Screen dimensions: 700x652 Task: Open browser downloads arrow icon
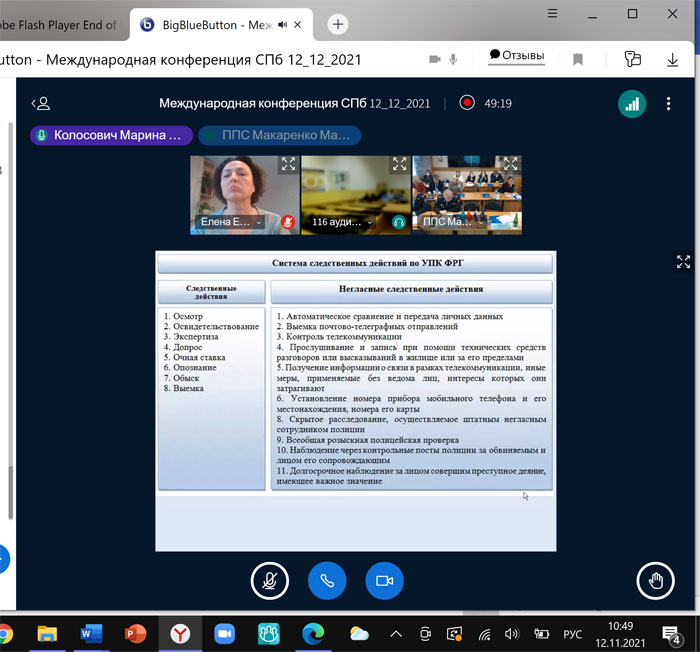[x=673, y=59]
